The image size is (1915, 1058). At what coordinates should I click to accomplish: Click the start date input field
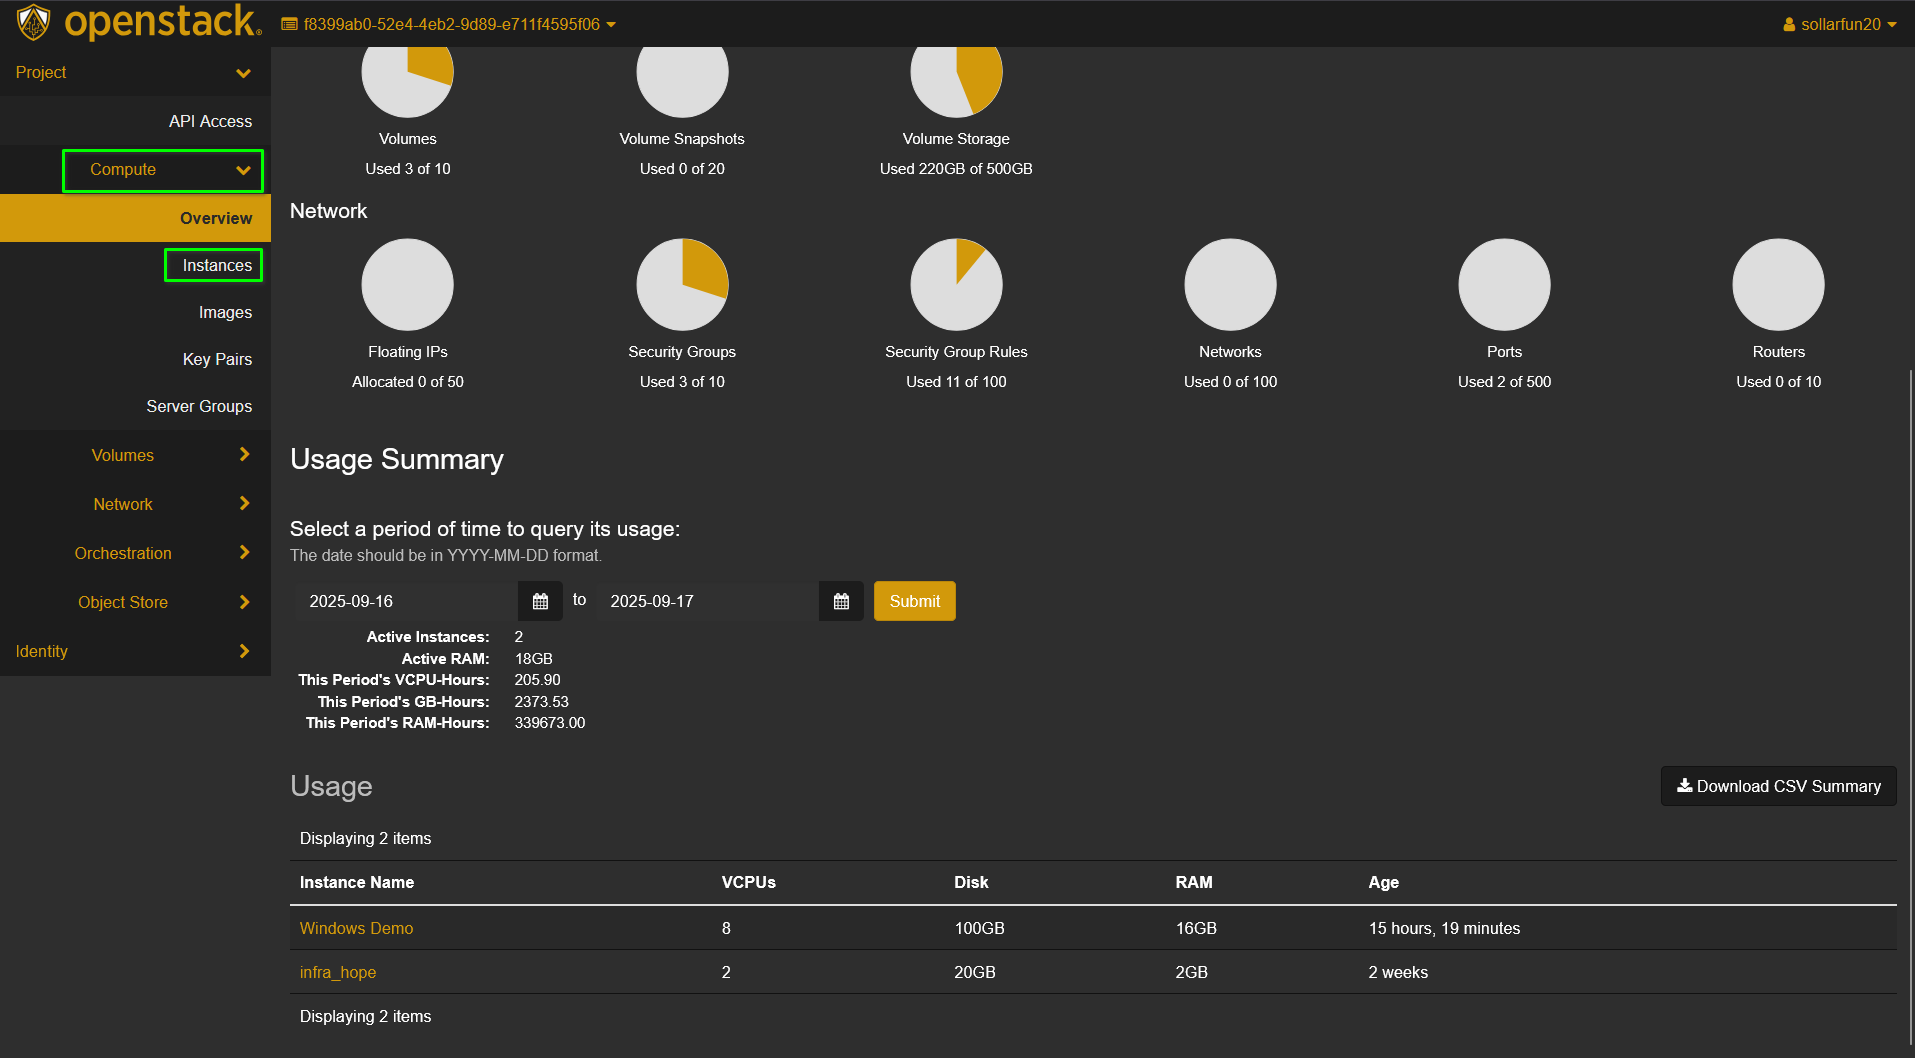[405, 601]
